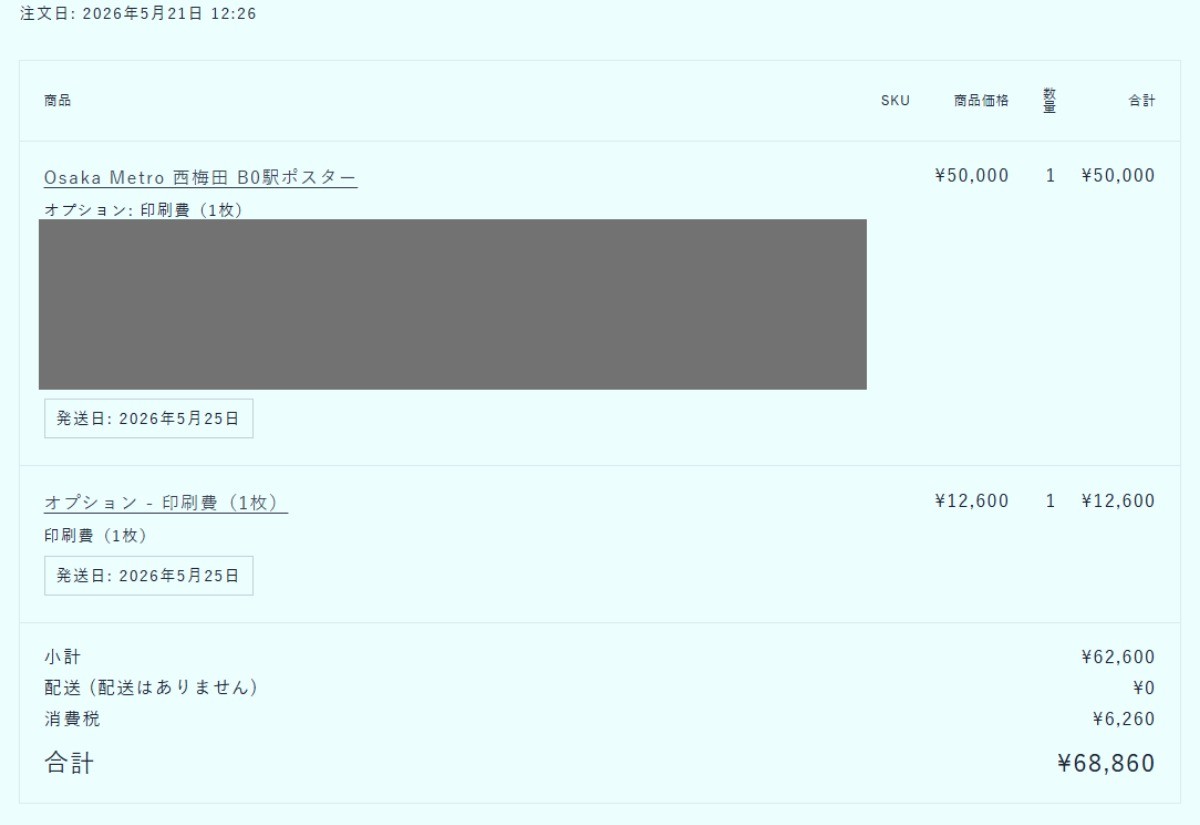Click the 合計 column header in the table header row
The width and height of the screenshot is (1200, 825).
coord(1142,101)
